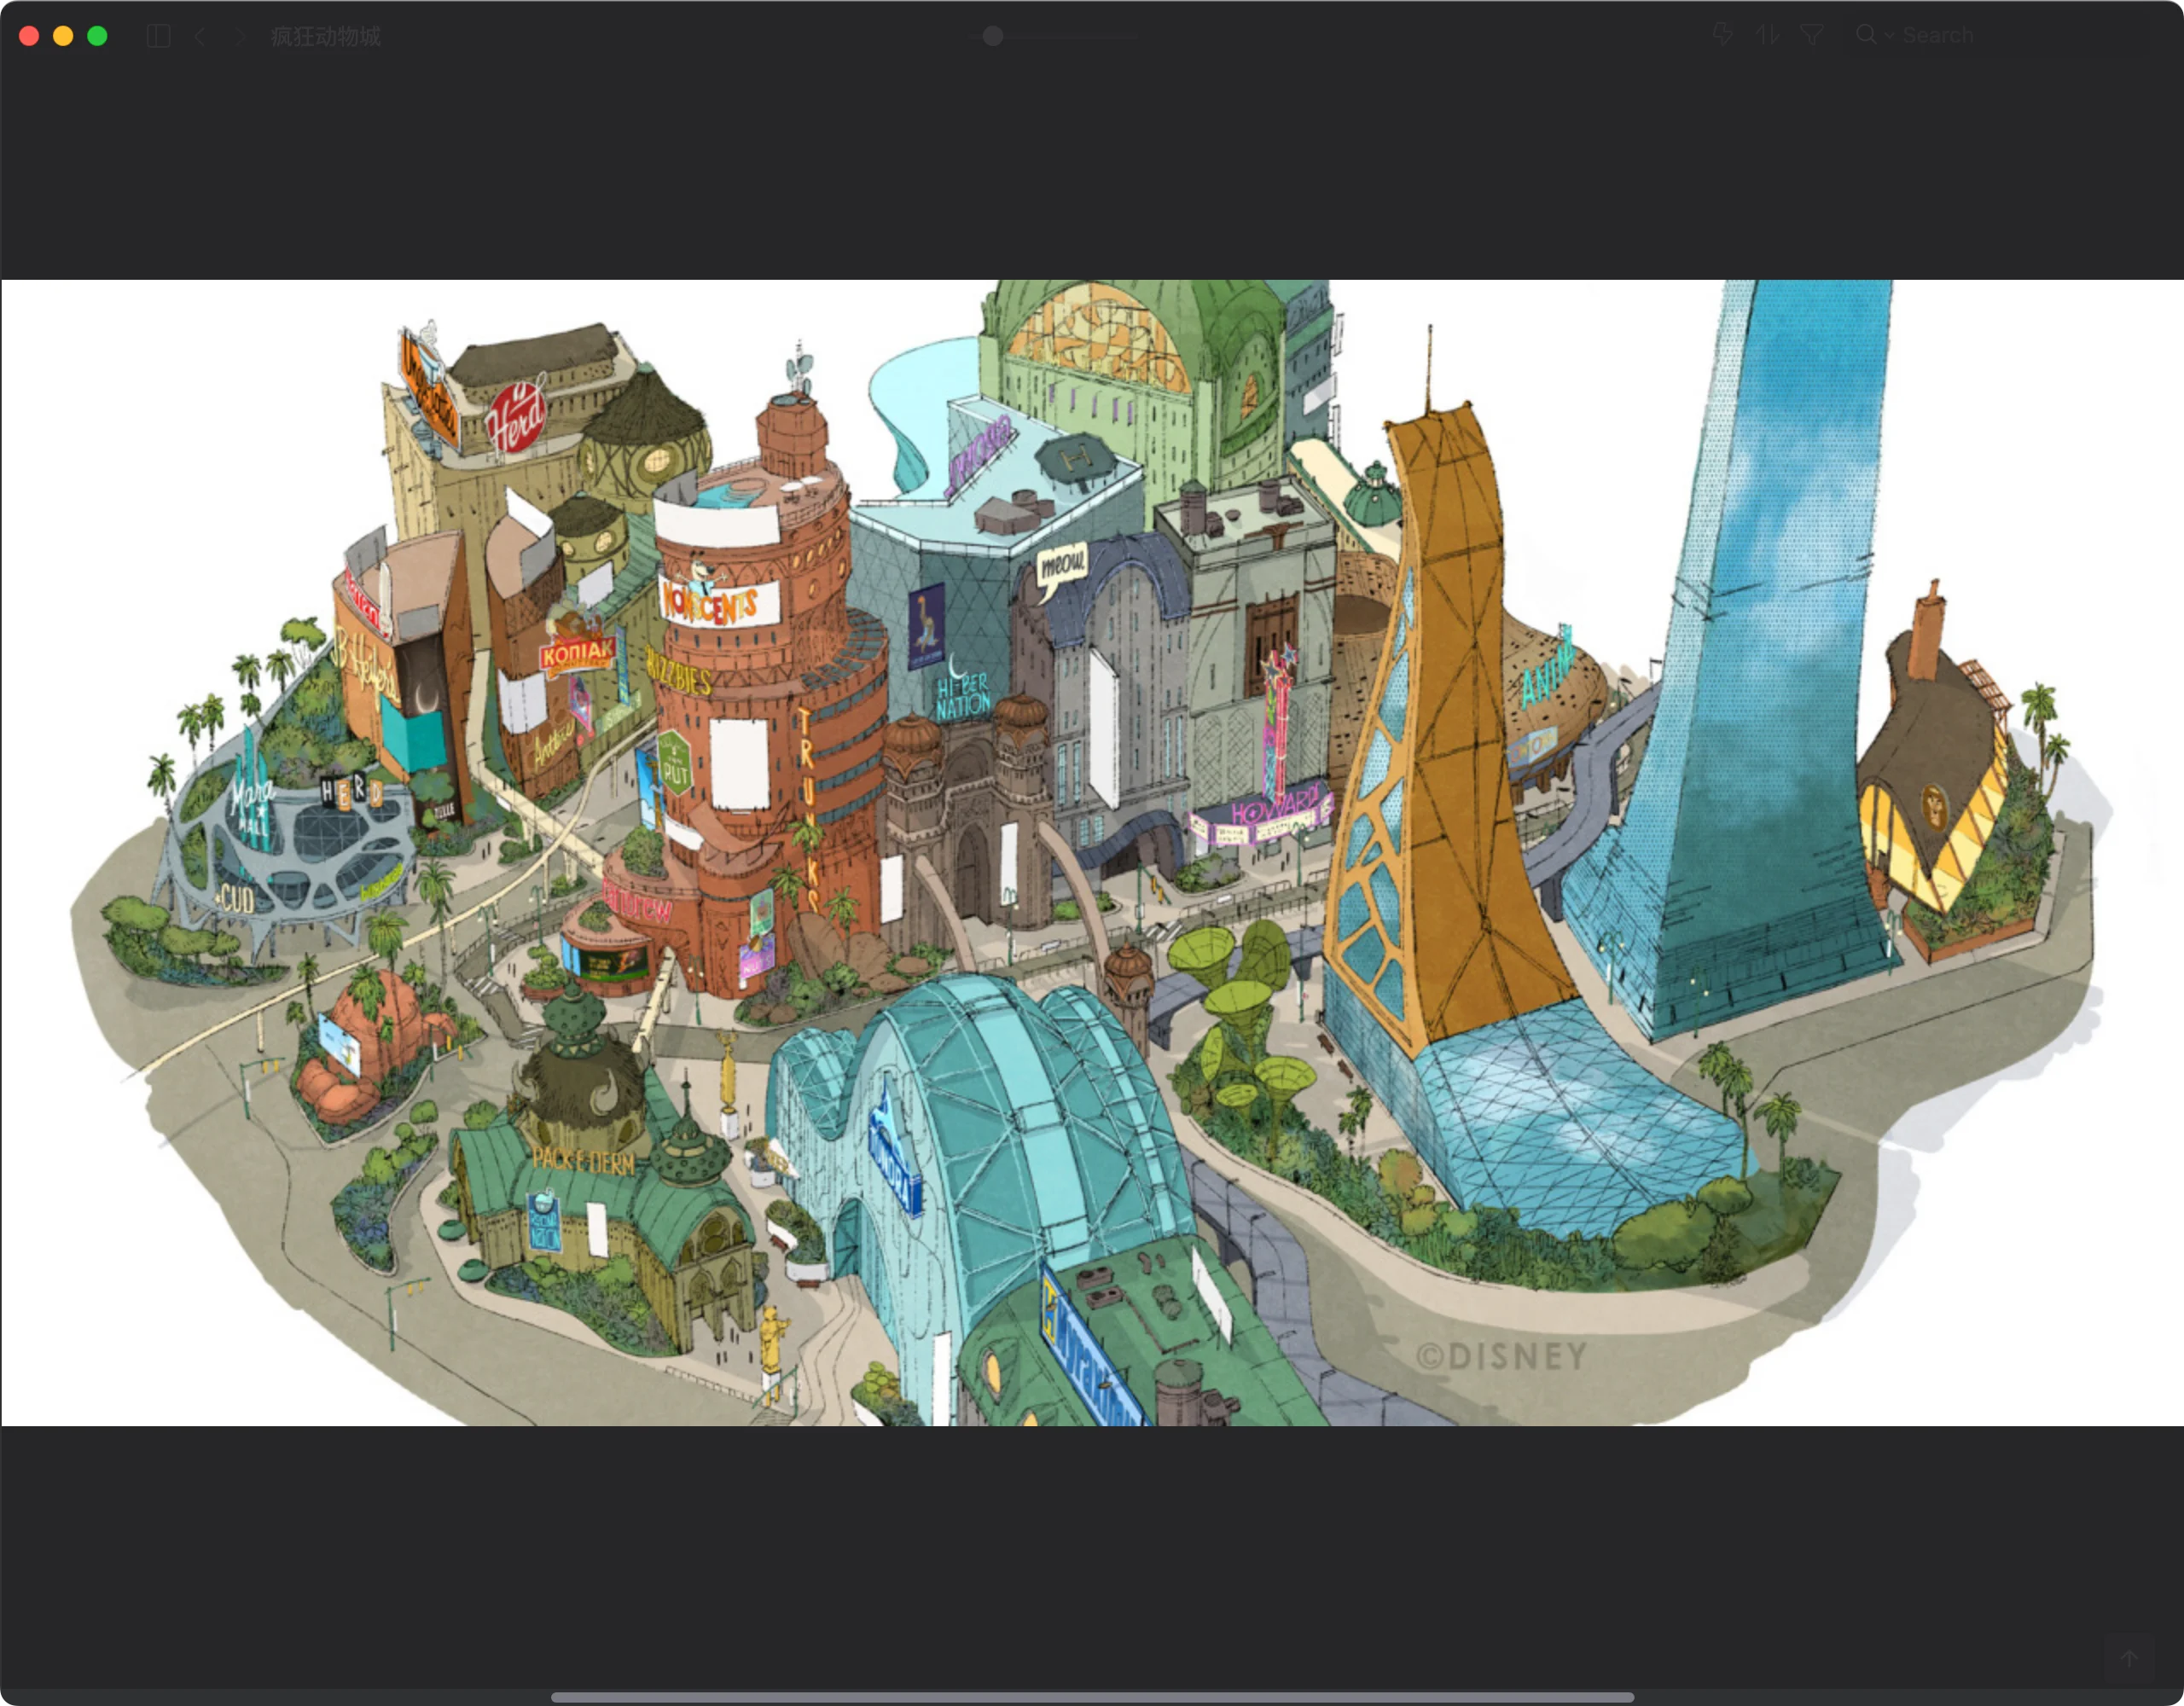Toggle the sidebar panel icon

[158, 36]
